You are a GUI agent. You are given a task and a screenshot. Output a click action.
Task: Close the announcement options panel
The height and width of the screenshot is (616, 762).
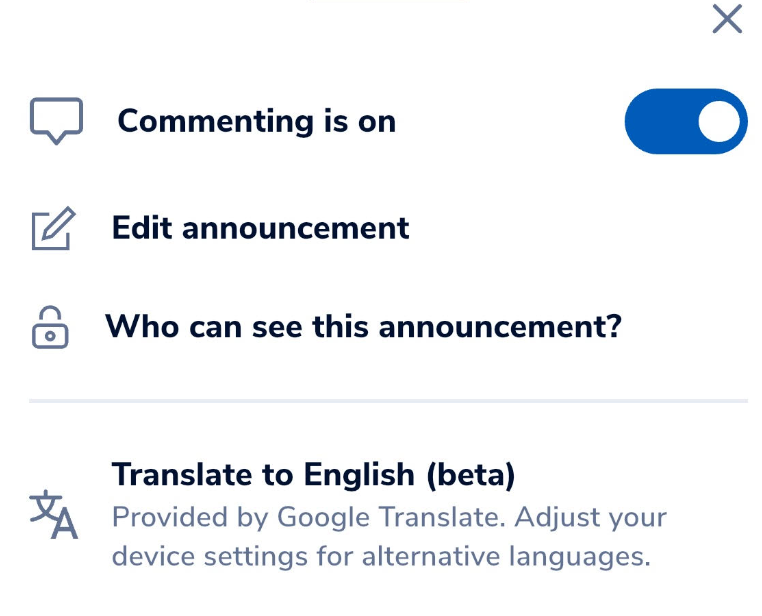pyautogui.click(x=727, y=19)
